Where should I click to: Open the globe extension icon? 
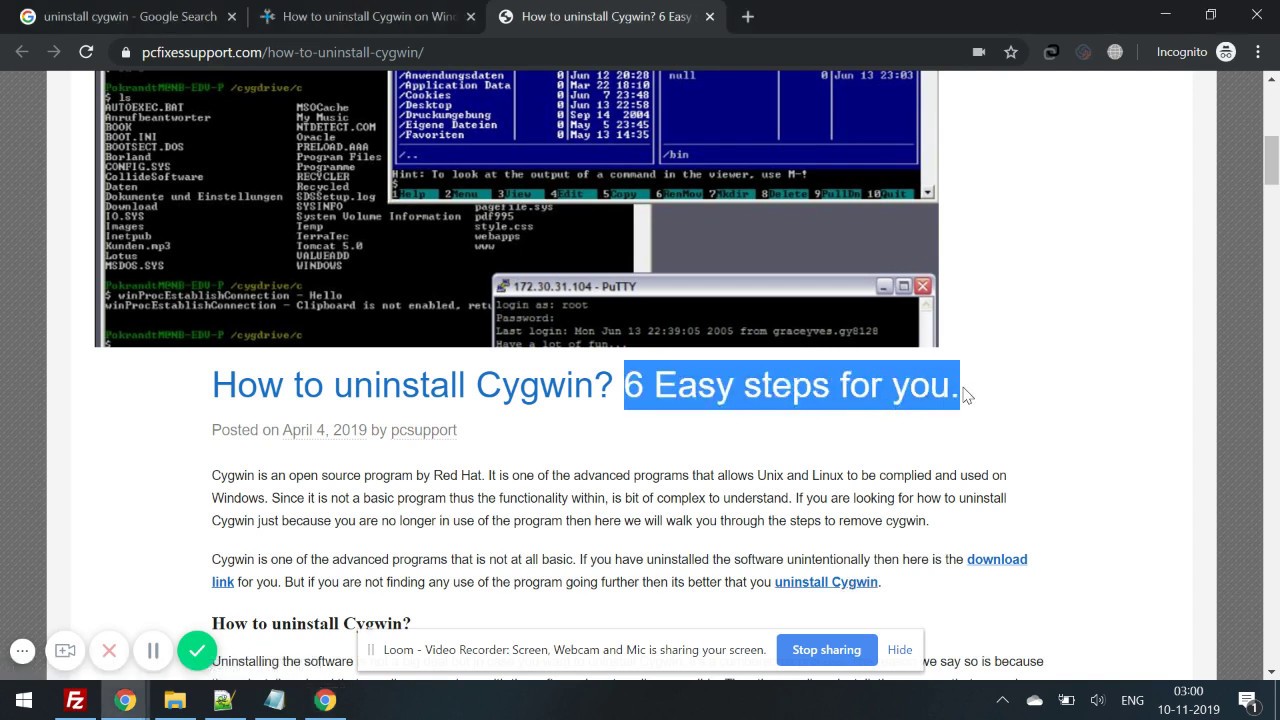coord(1115,52)
